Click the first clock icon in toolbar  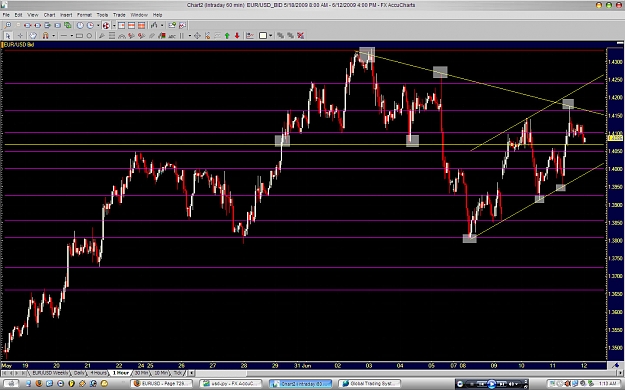pyautogui.click(x=80, y=25)
